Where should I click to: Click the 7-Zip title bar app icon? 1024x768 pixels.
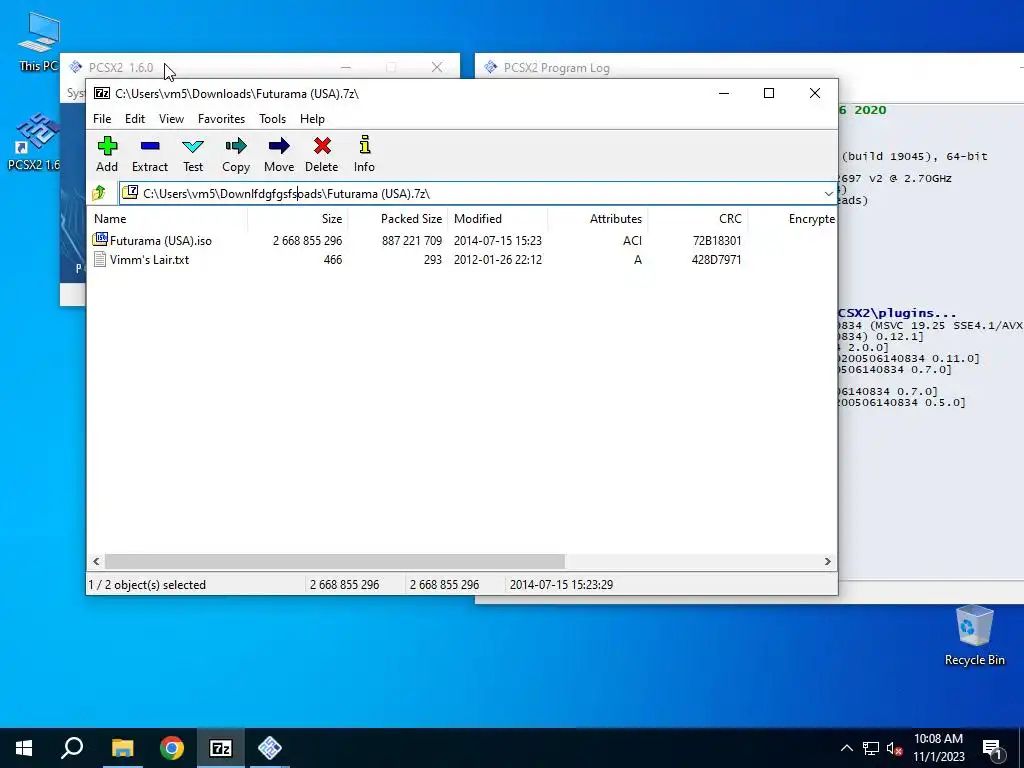(102, 93)
